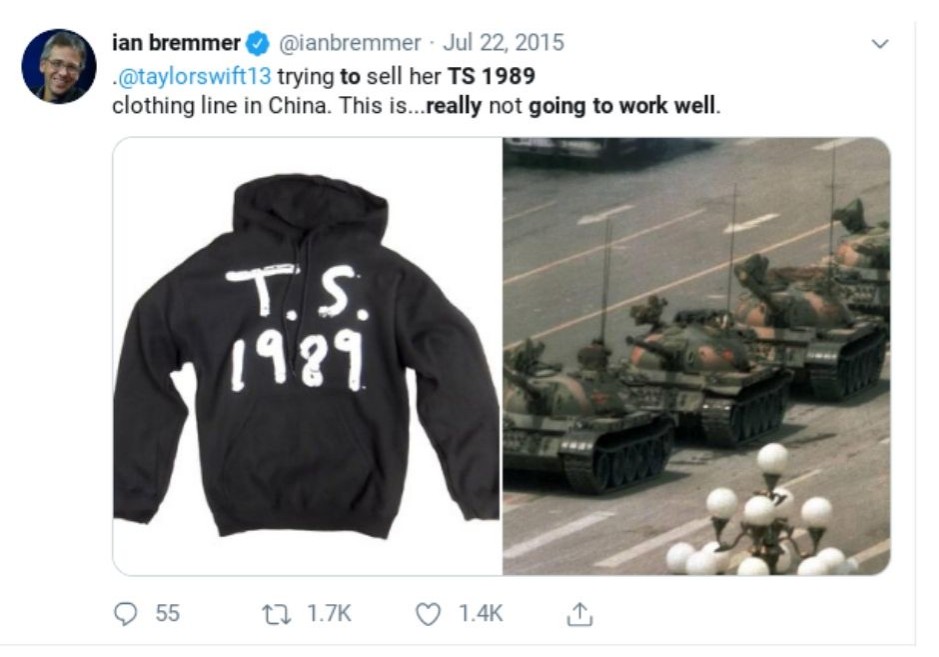Click the blue verified badge
Viewport: 939px width, 657px height.
click(x=258, y=43)
